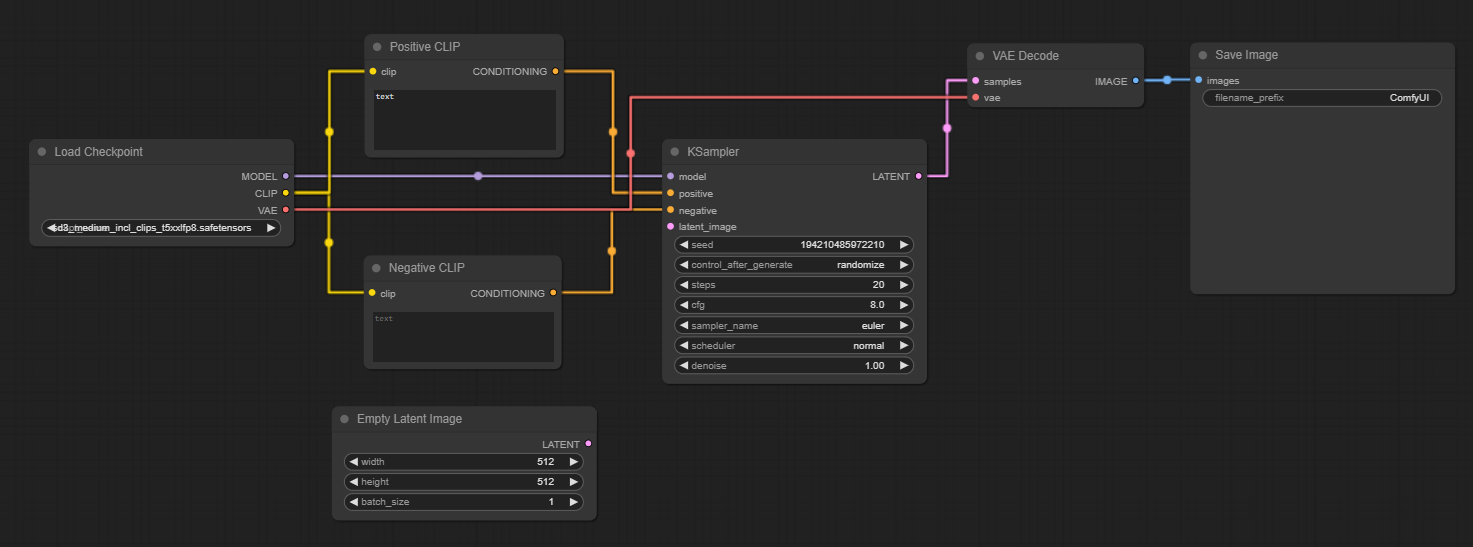Viewport: 1473px width, 547px height.
Task: Click the KSampler latent_image input socket
Action: tap(670, 227)
